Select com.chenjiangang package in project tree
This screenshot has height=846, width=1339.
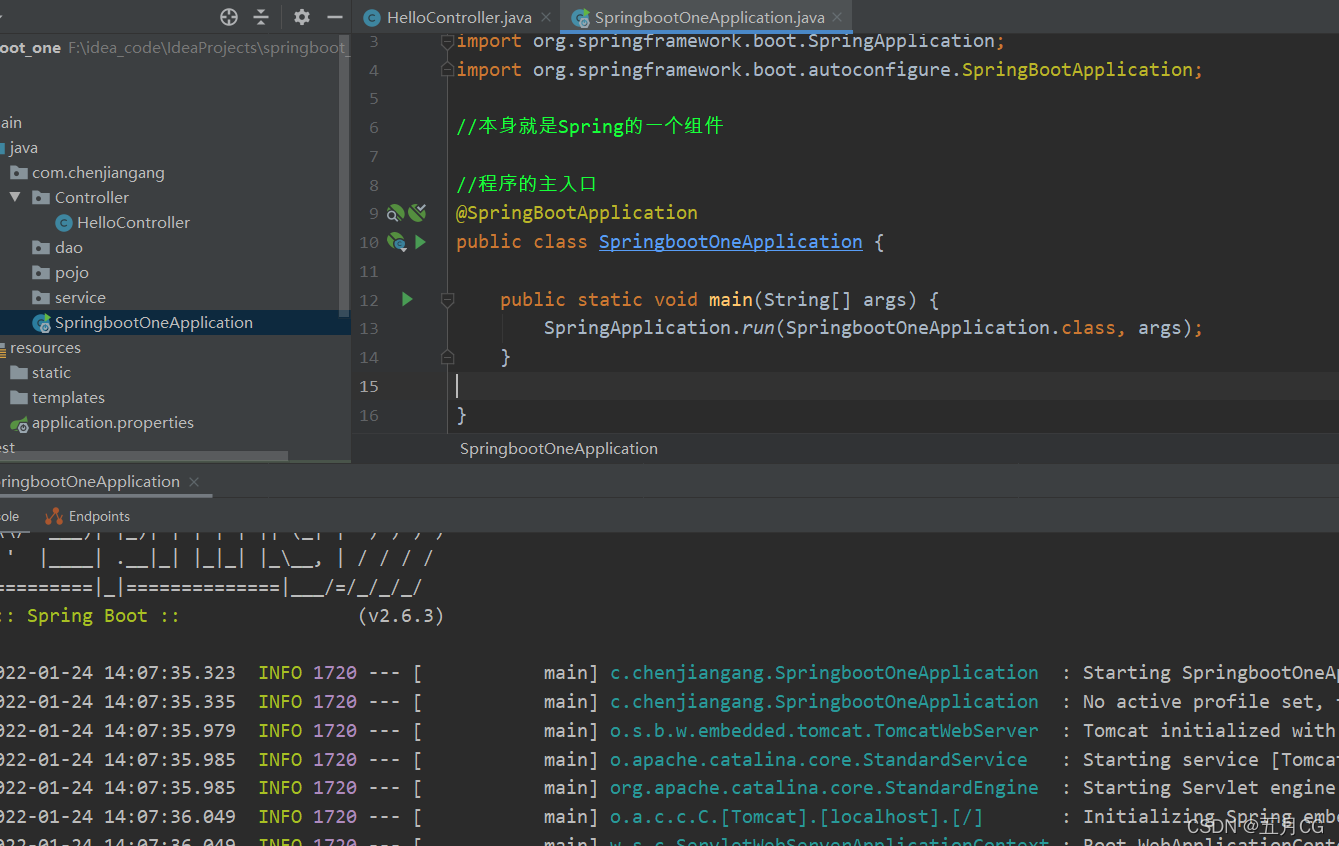tap(98, 173)
